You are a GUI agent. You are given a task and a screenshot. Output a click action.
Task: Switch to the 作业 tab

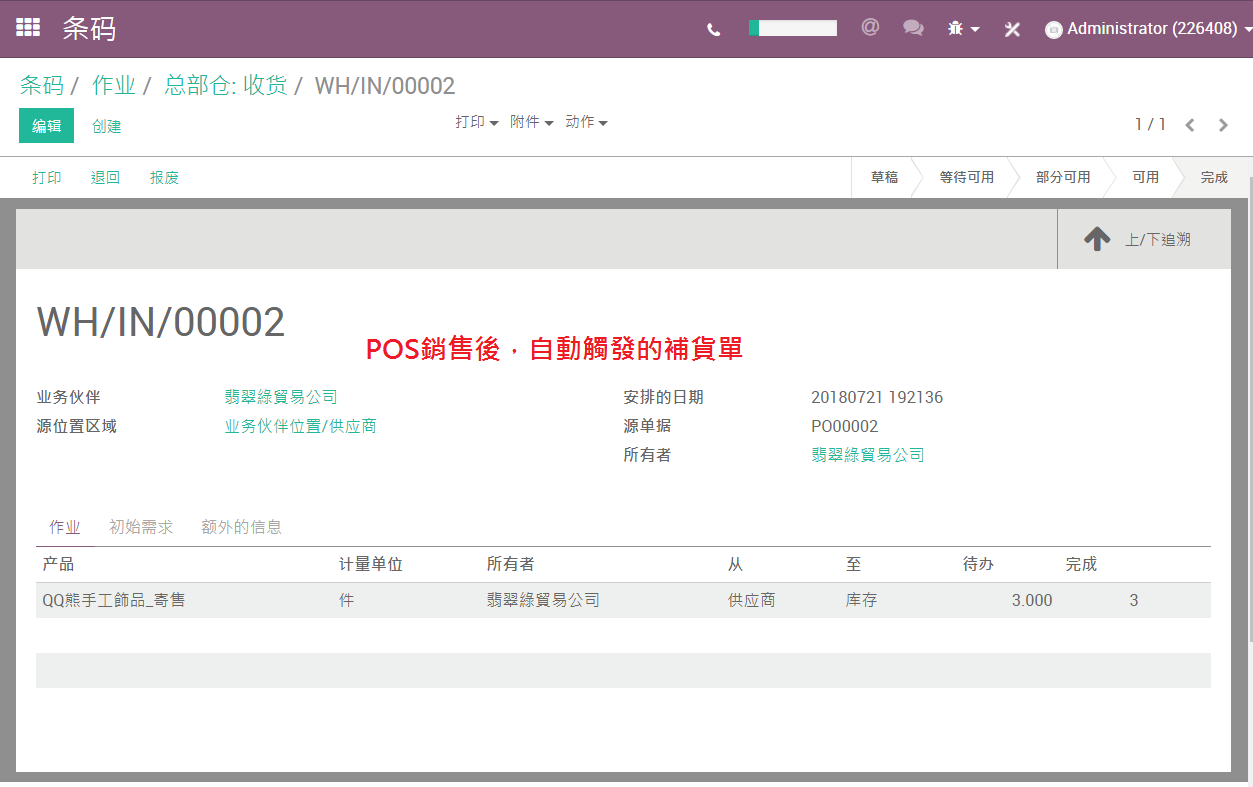click(x=65, y=527)
